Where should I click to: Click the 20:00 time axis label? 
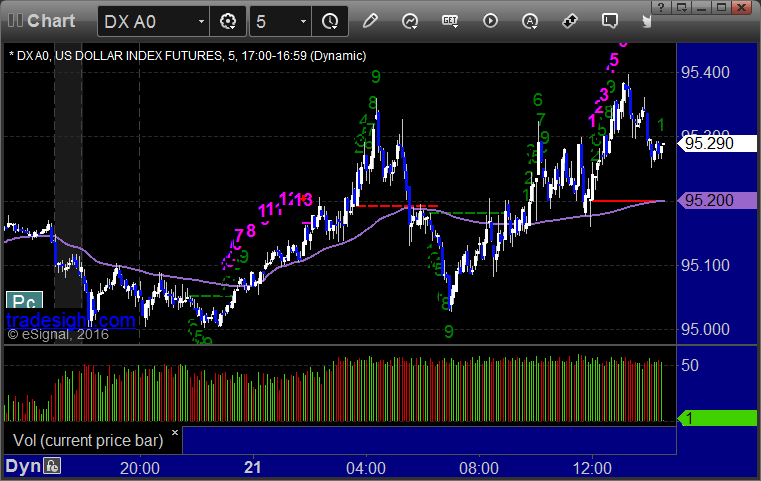tap(140, 468)
